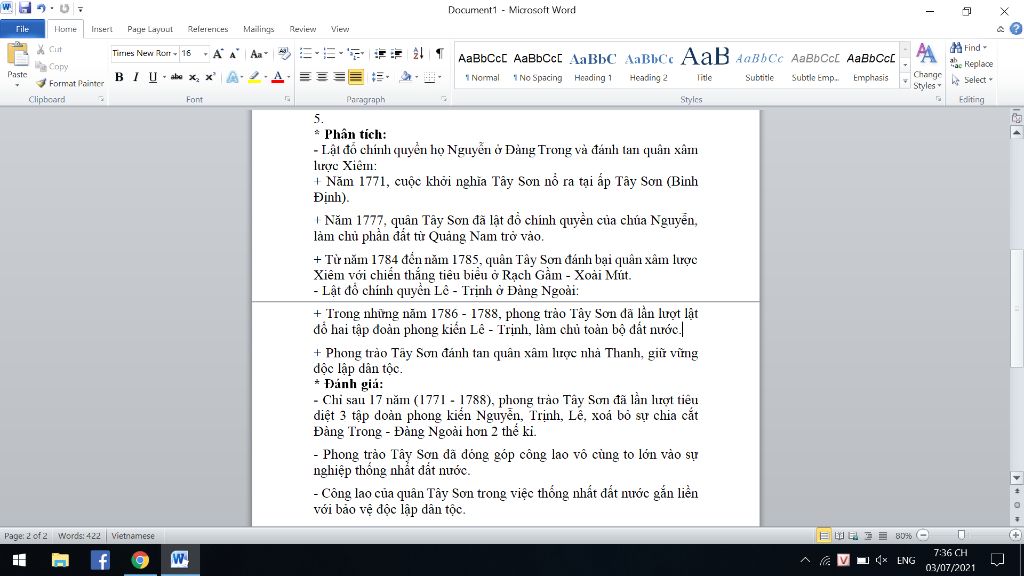
Task: Click the Bullets list icon
Action: pos(305,54)
